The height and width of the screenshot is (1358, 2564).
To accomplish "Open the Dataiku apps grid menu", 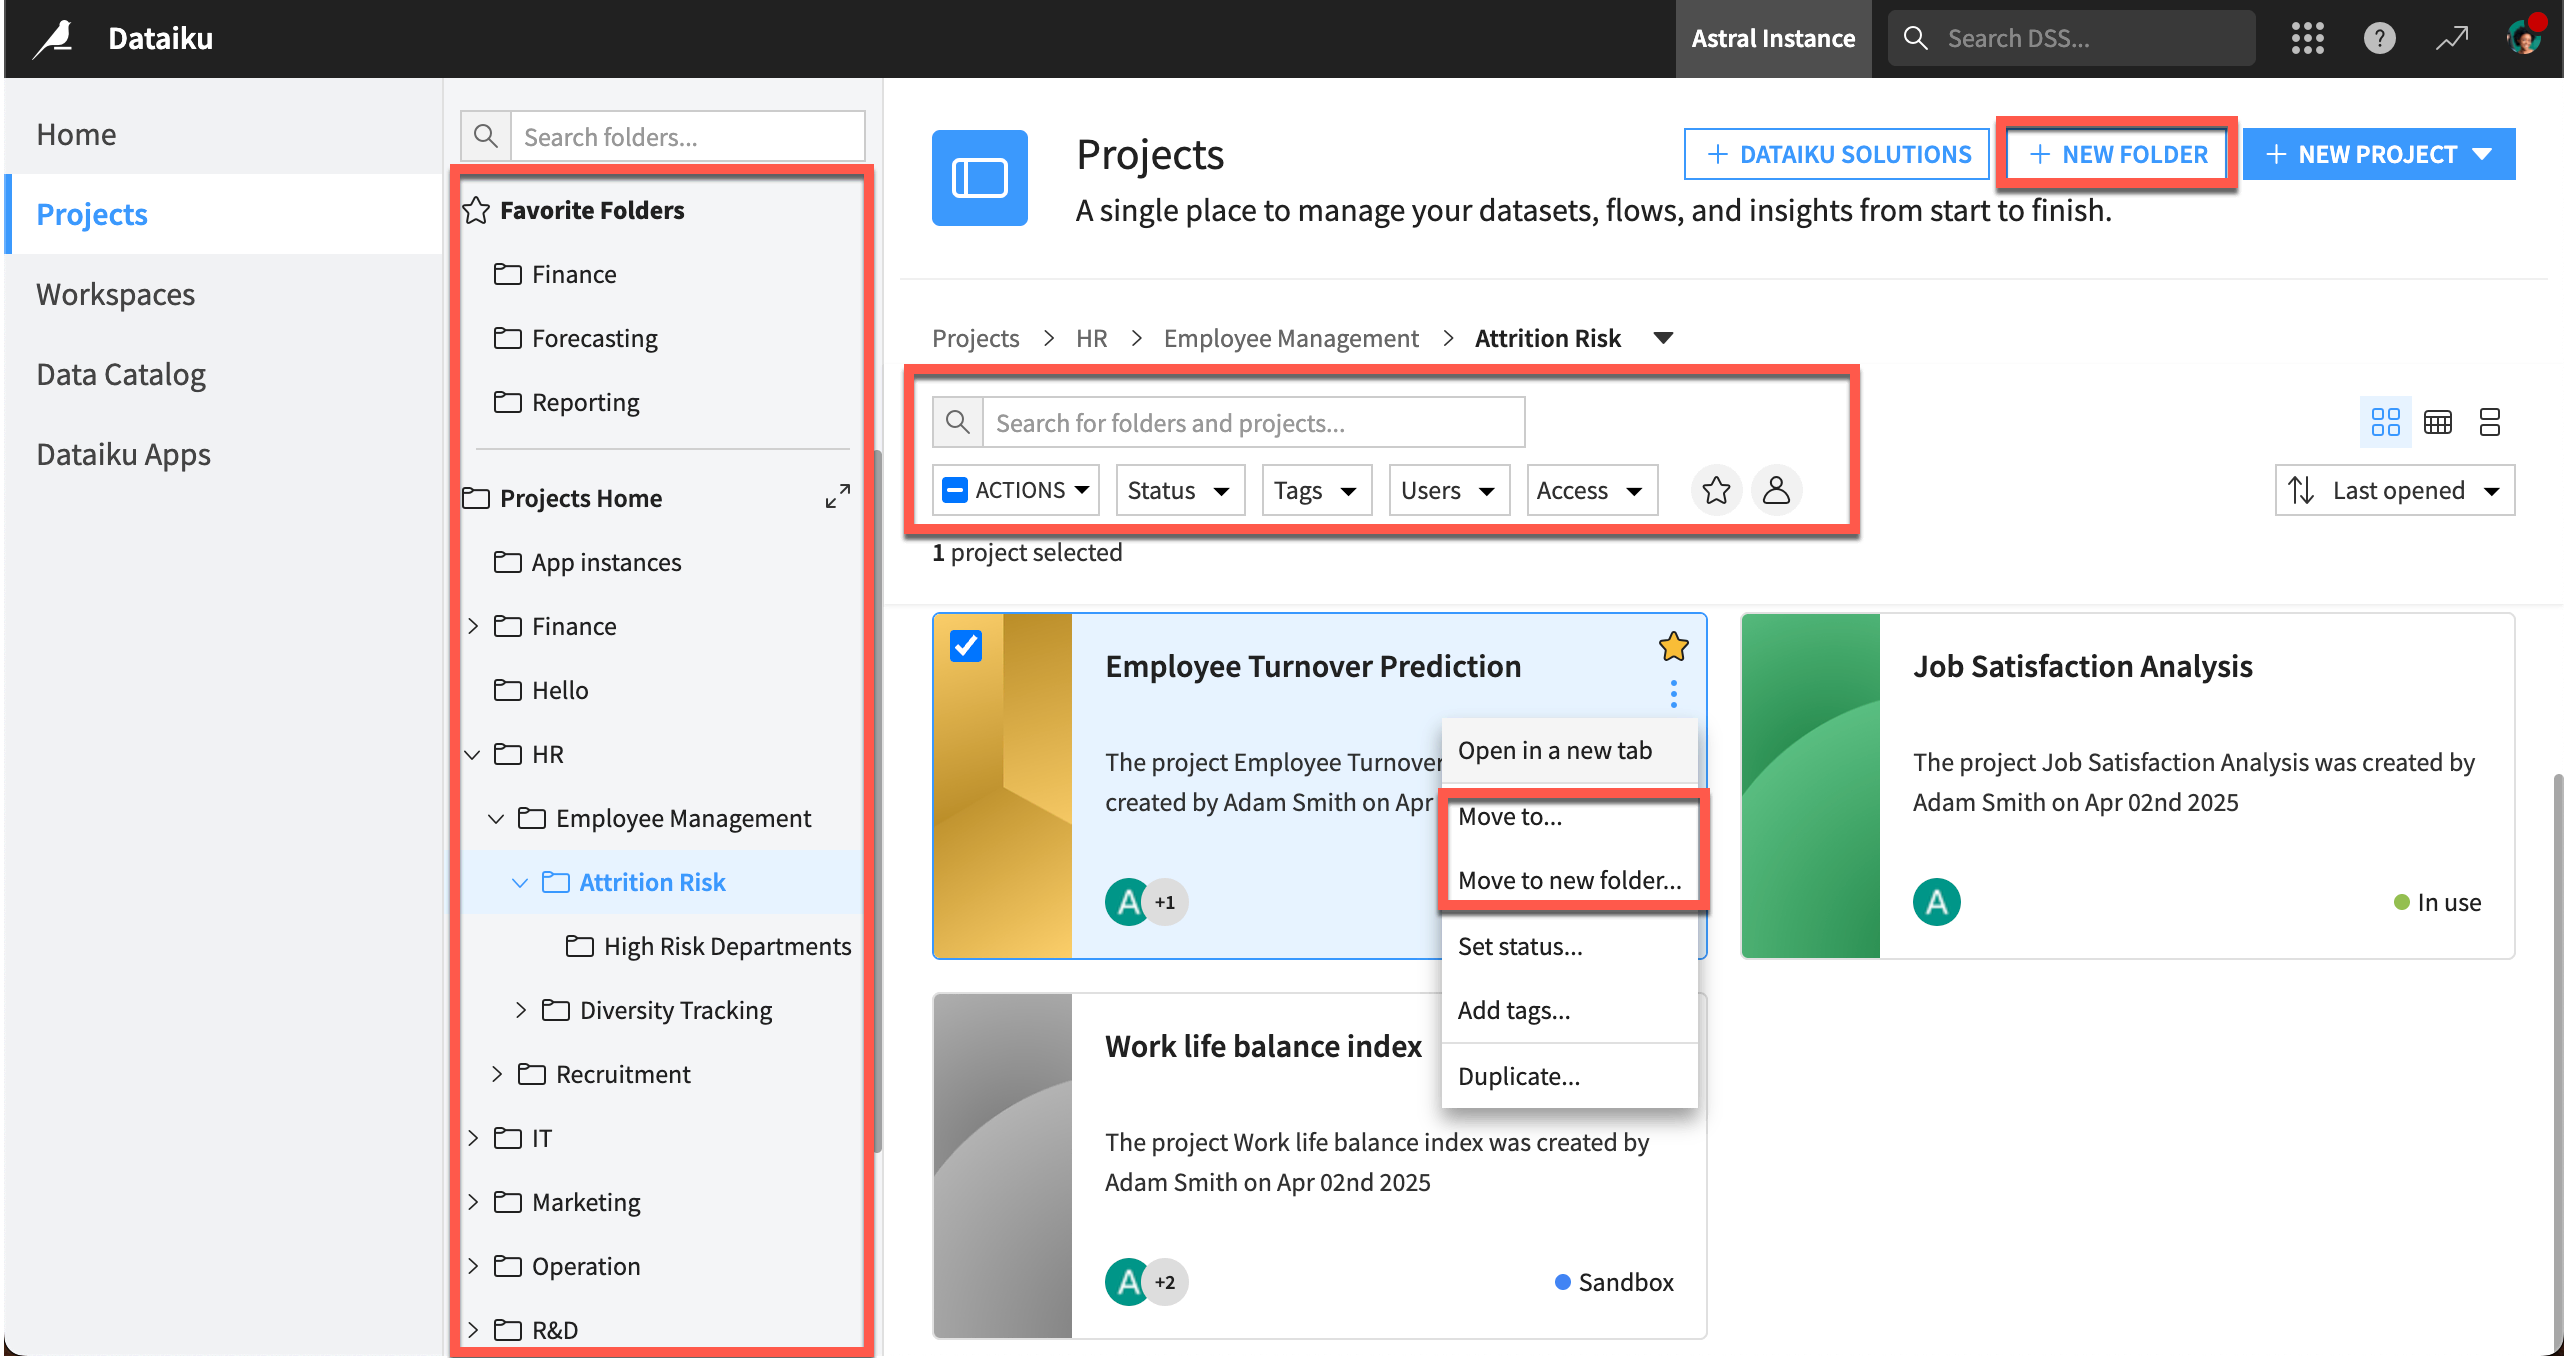I will tap(2307, 37).
